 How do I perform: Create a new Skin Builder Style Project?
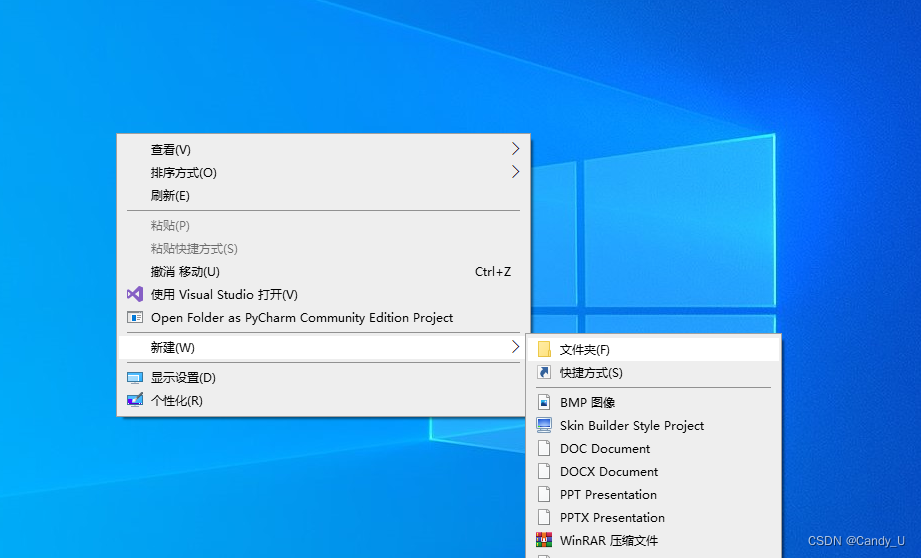coord(654,425)
